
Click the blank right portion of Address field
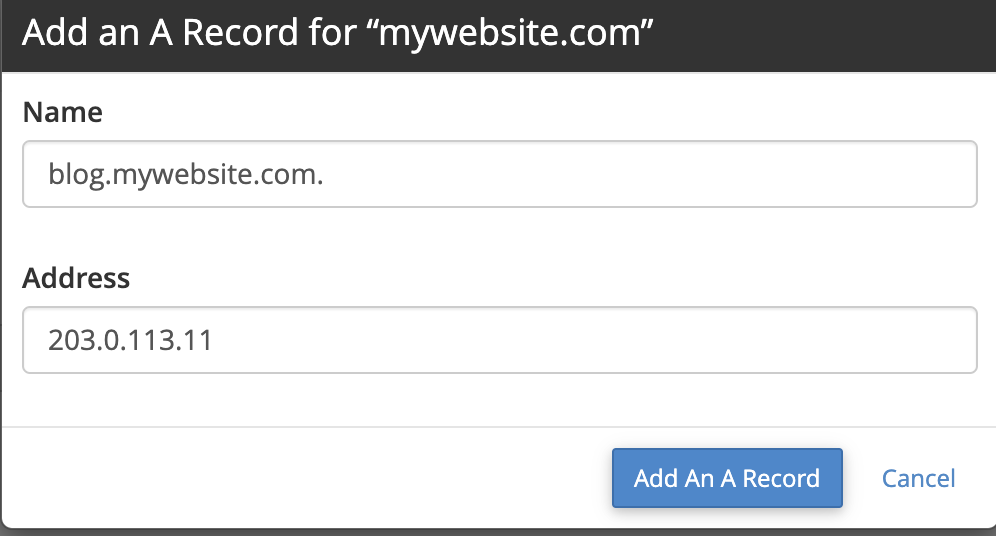point(700,340)
